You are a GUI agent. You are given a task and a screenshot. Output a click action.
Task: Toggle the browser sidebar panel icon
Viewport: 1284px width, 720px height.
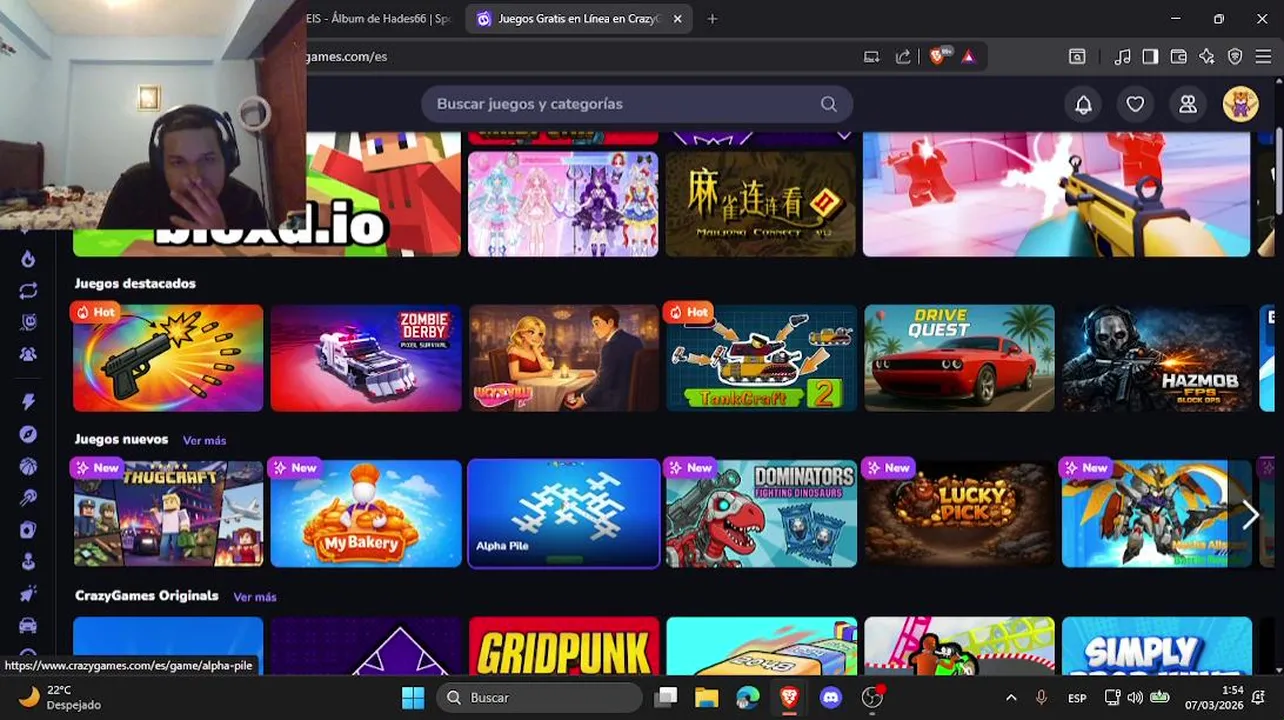(1150, 57)
